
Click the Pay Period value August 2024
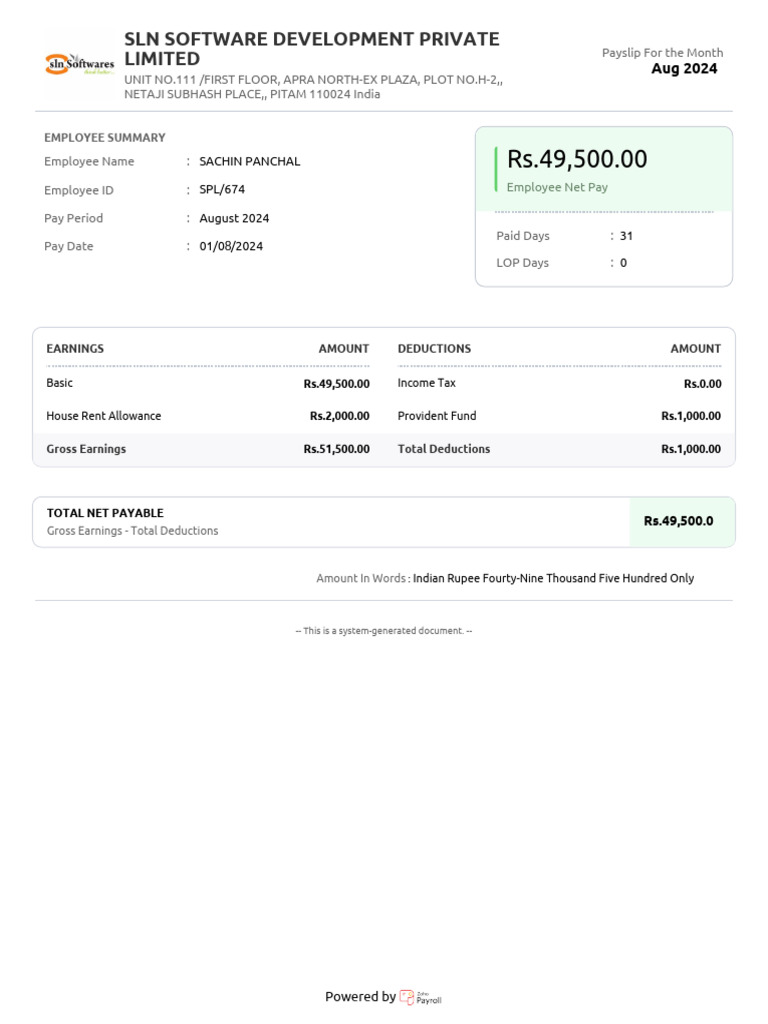click(x=234, y=218)
